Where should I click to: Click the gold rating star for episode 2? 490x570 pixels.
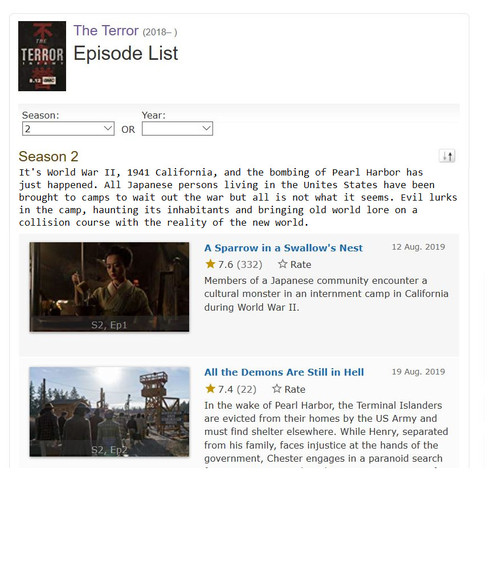210,389
